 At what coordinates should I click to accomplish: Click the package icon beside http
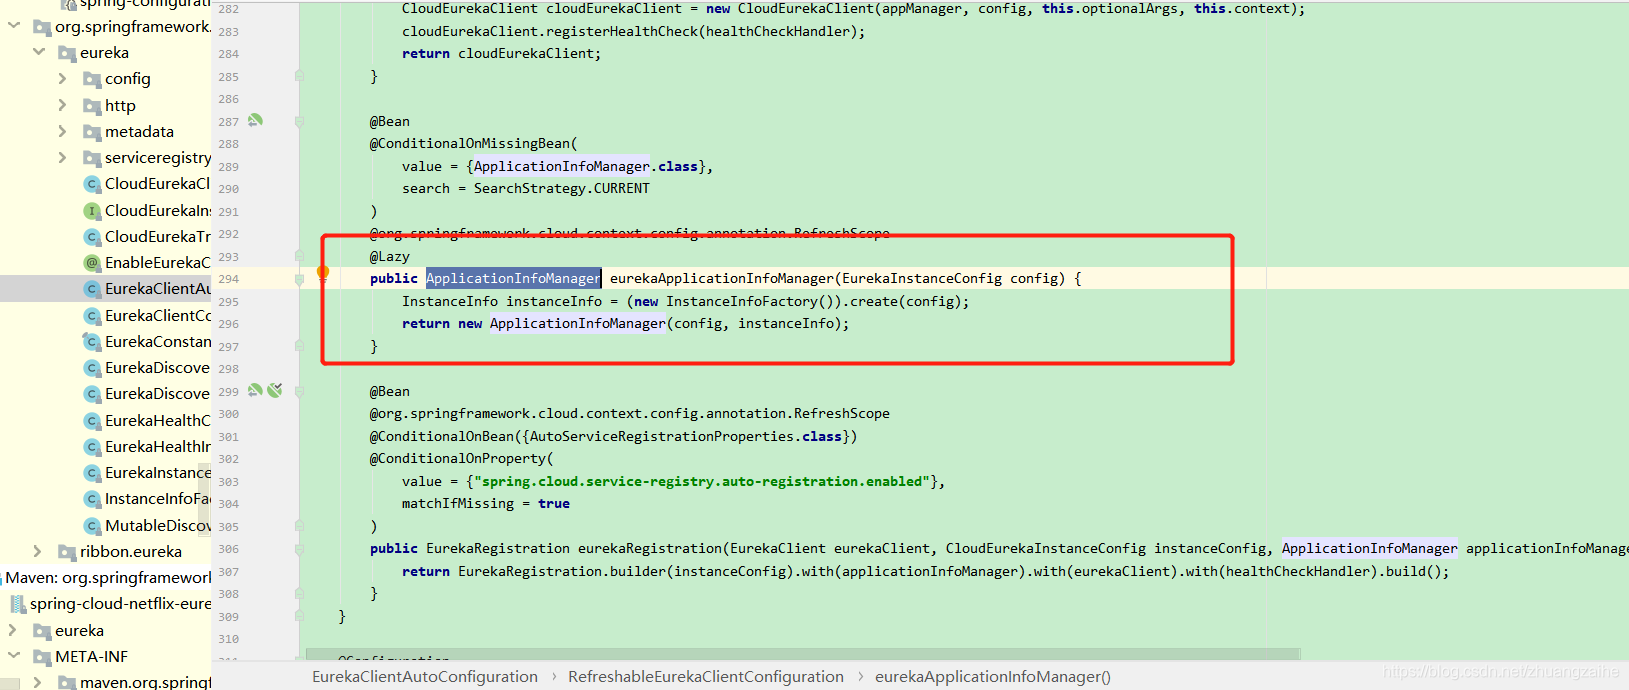pyautogui.click(x=92, y=106)
